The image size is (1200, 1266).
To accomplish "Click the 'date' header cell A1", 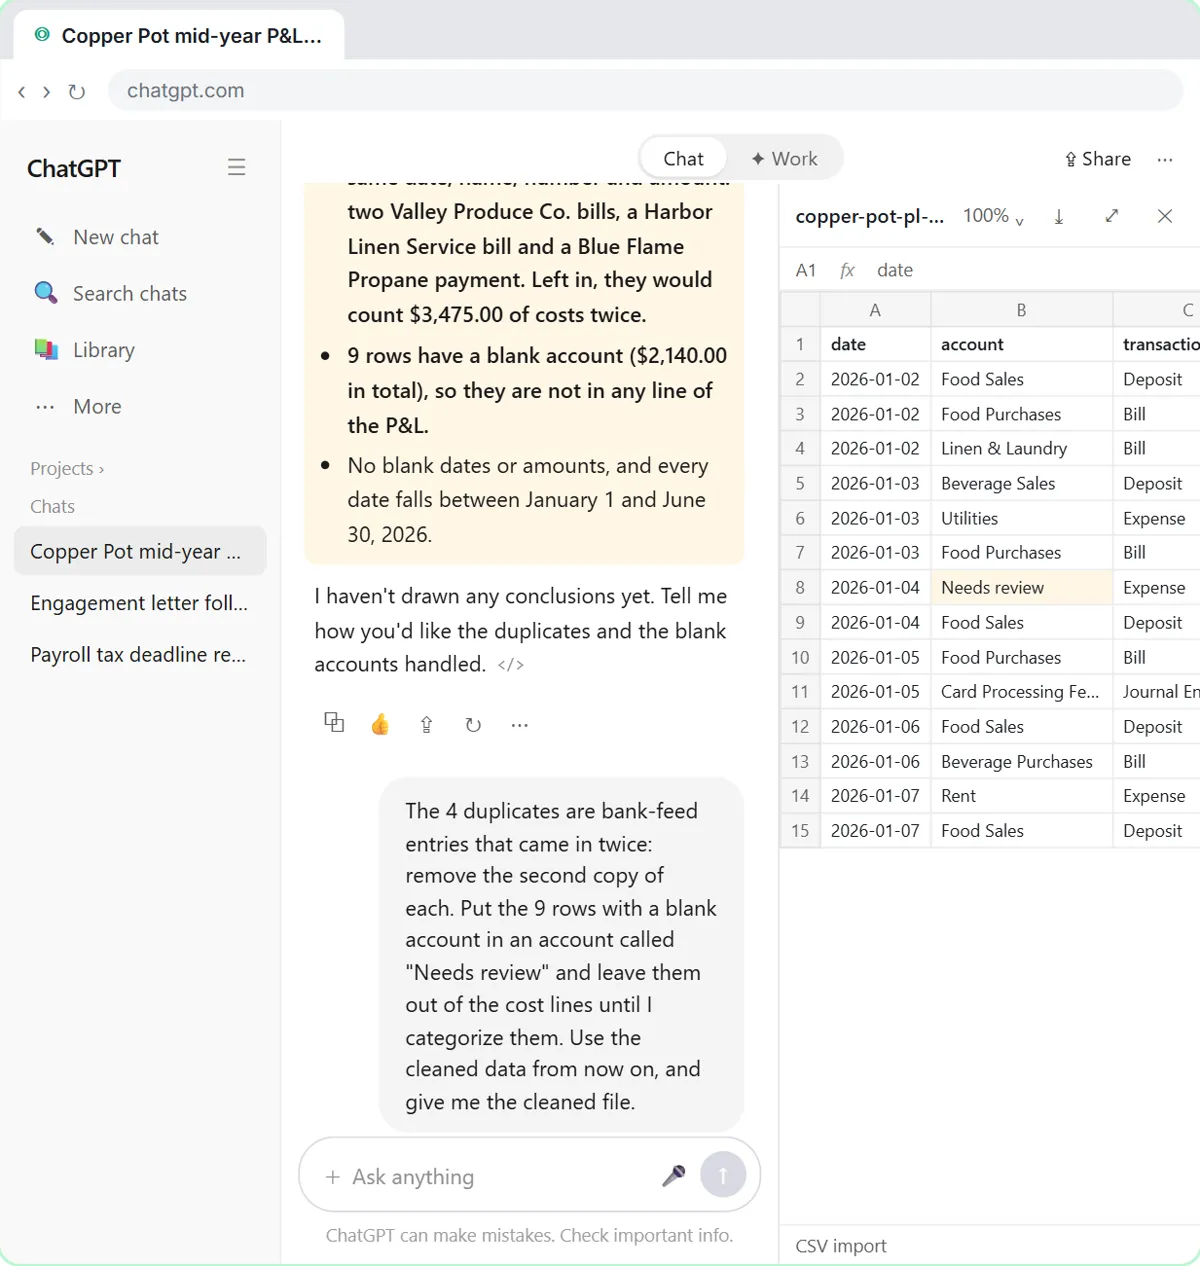I will (875, 344).
